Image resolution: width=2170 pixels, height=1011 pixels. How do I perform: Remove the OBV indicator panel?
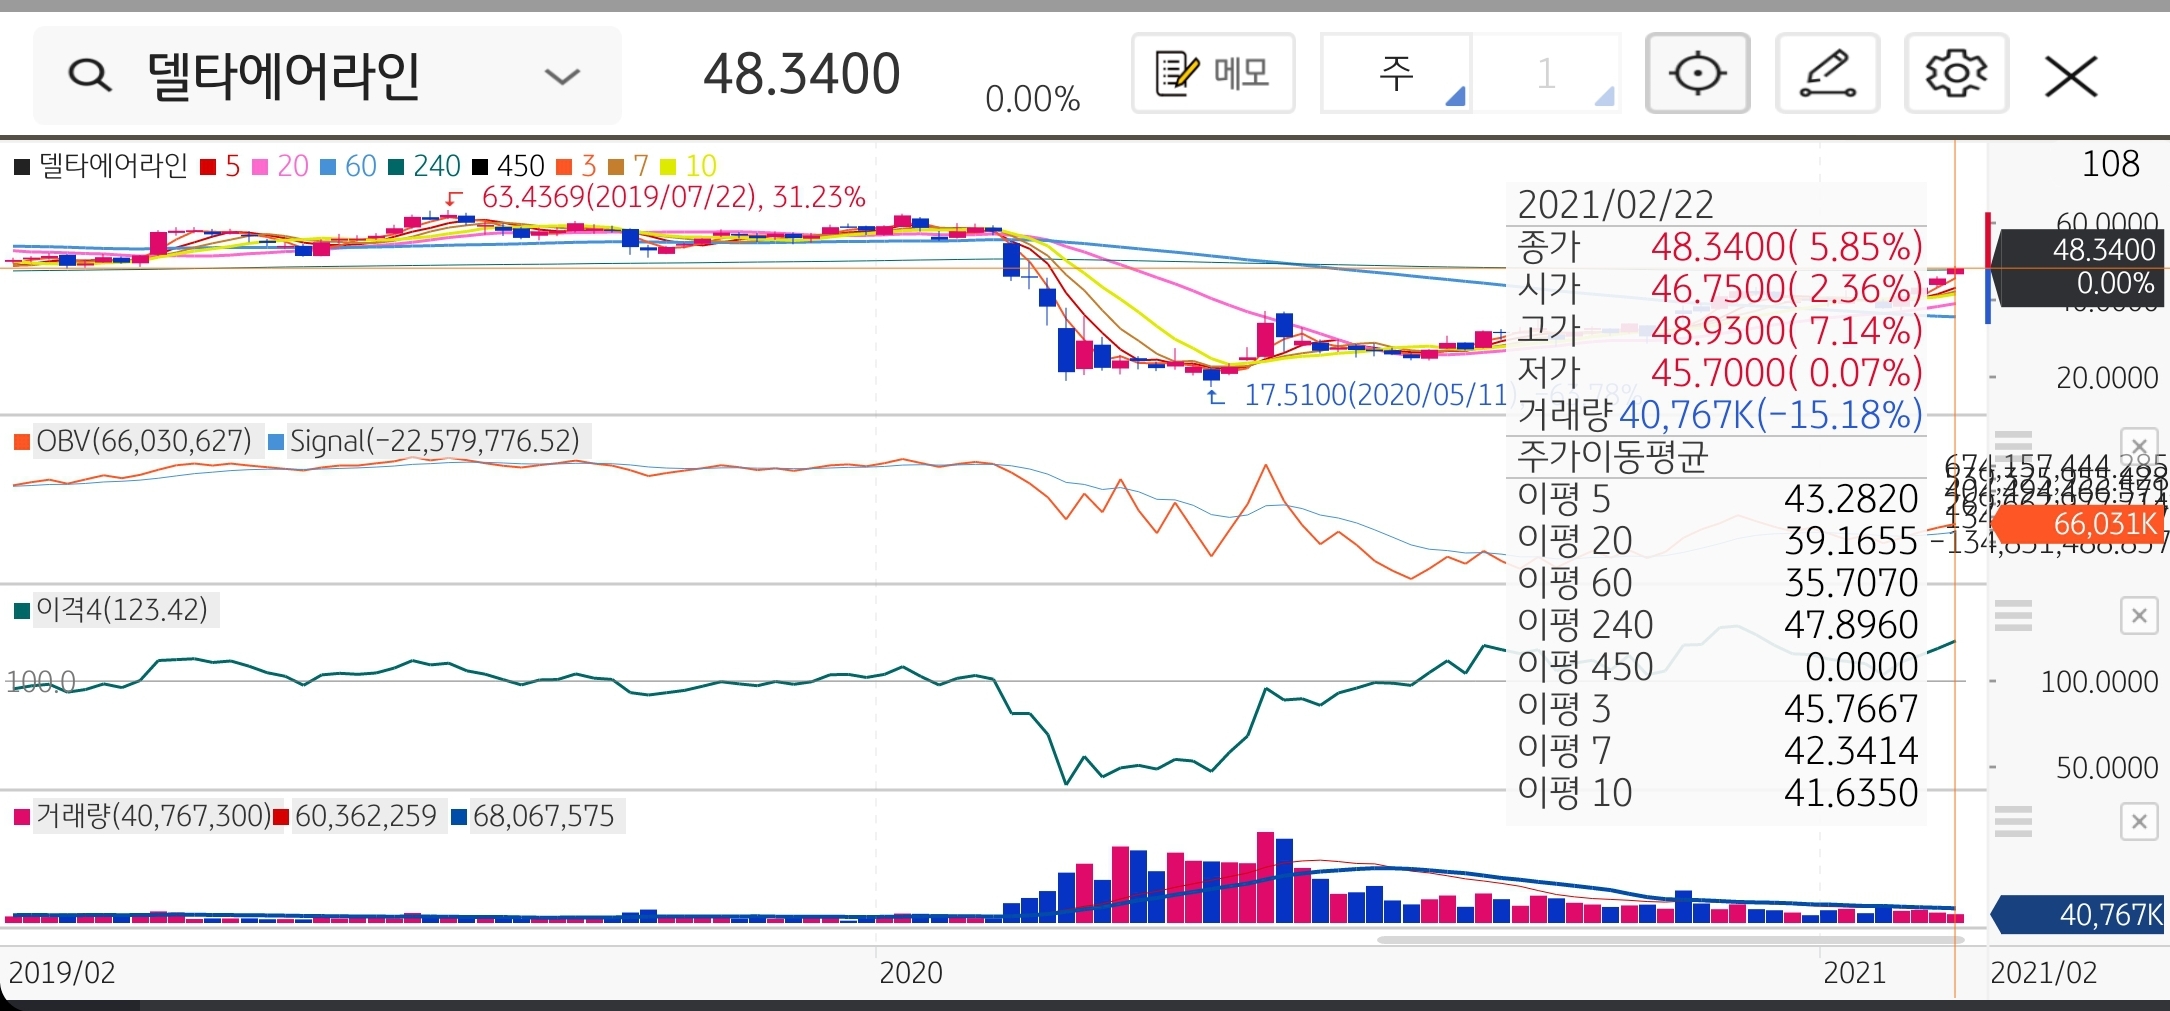[2139, 445]
